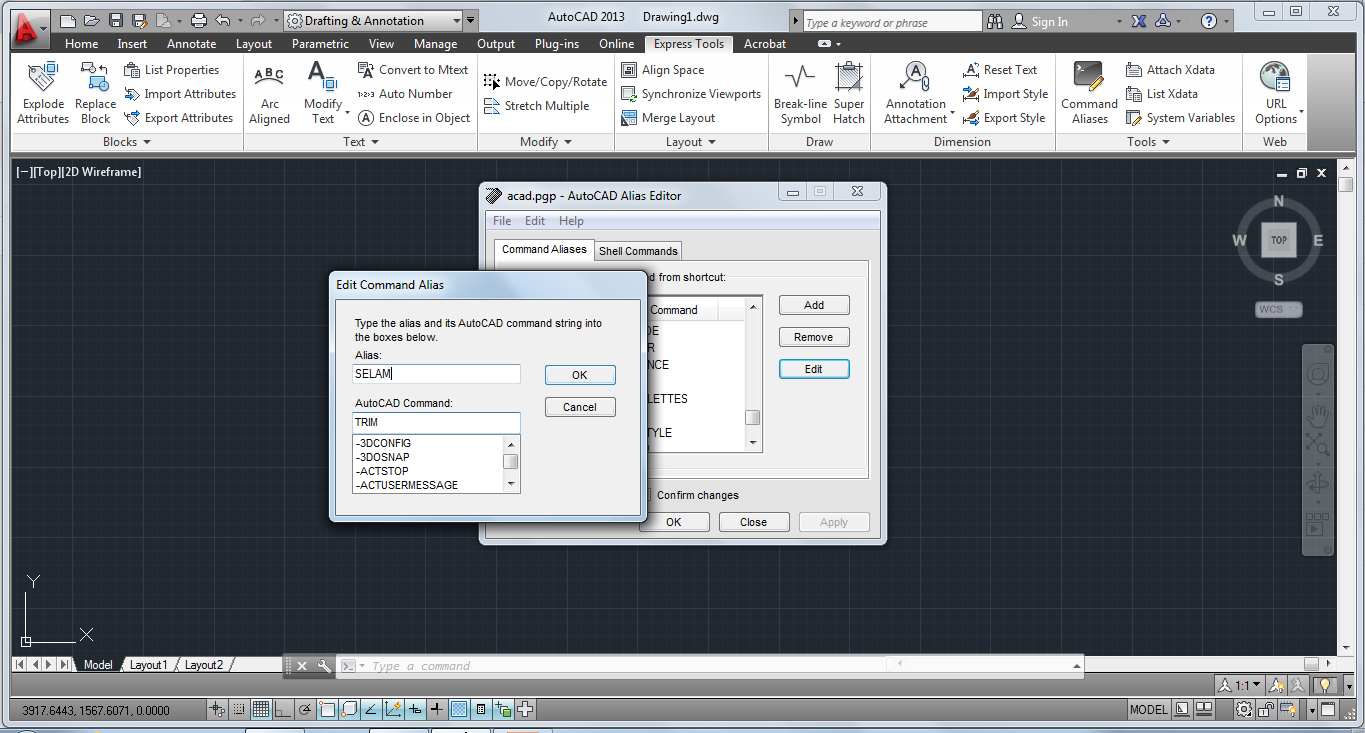
Task: Select -3DOSNAP in the command list
Action: [x=428, y=457]
